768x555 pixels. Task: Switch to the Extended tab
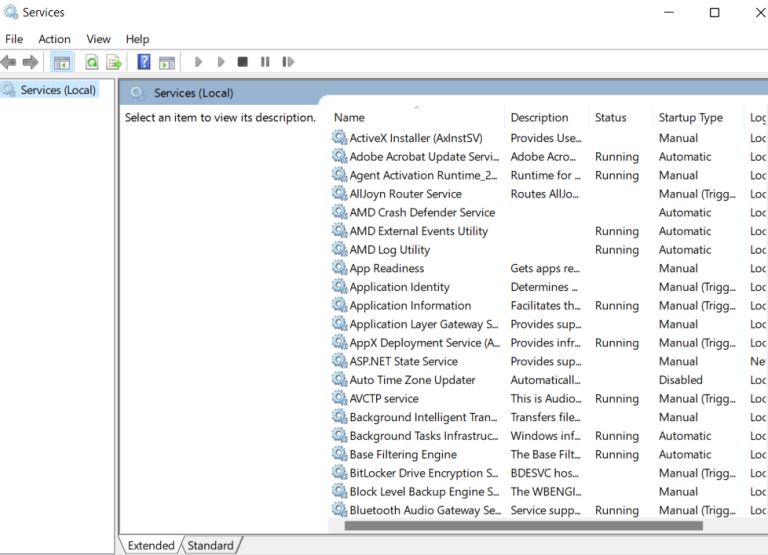point(151,545)
